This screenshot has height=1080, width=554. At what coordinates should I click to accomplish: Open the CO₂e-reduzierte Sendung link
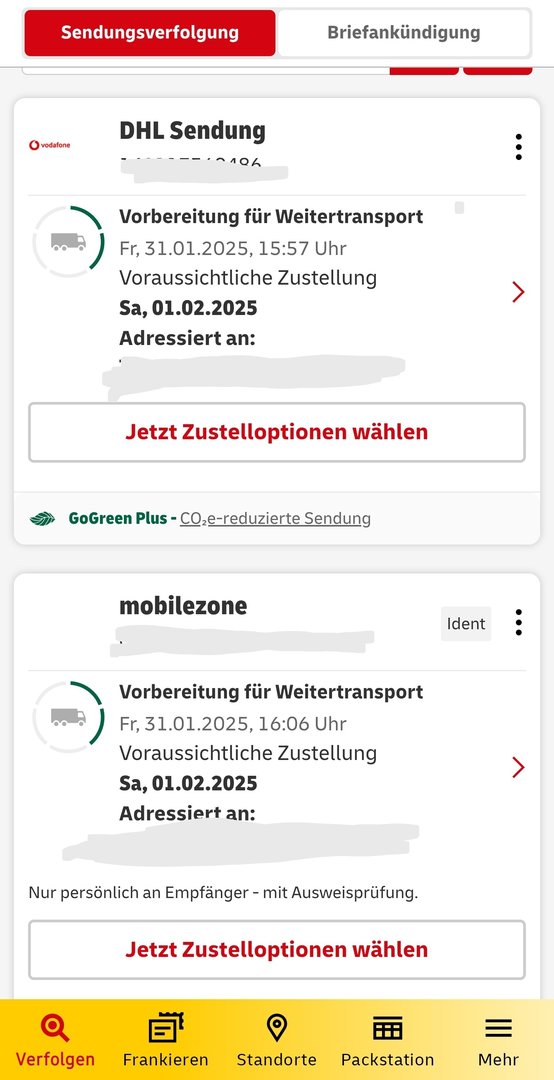pyautogui.click(x=275, y=519)
